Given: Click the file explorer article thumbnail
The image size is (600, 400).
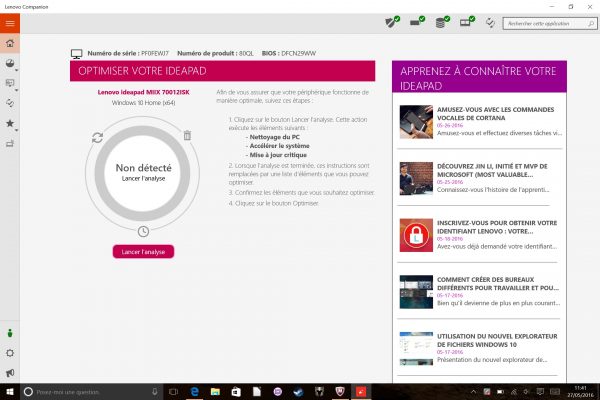Looking at the screenshot, I should coord(416,348).
